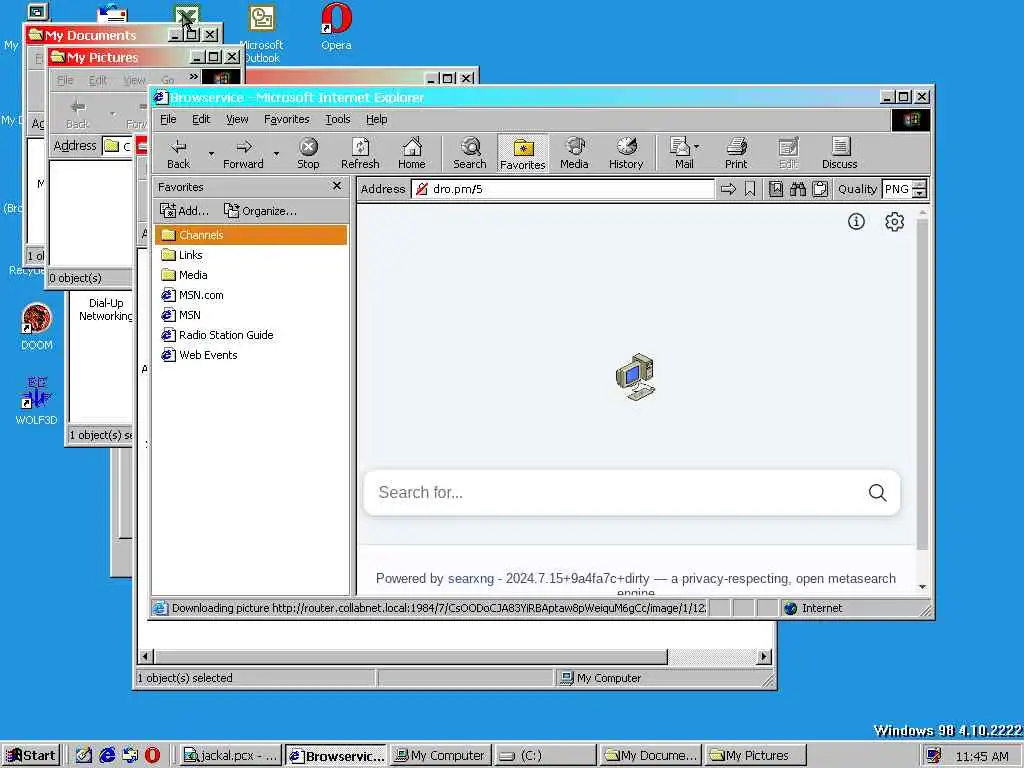Expand the Links favorites folder
Viewport: 1024px width, 768px height.
point(182,255)
